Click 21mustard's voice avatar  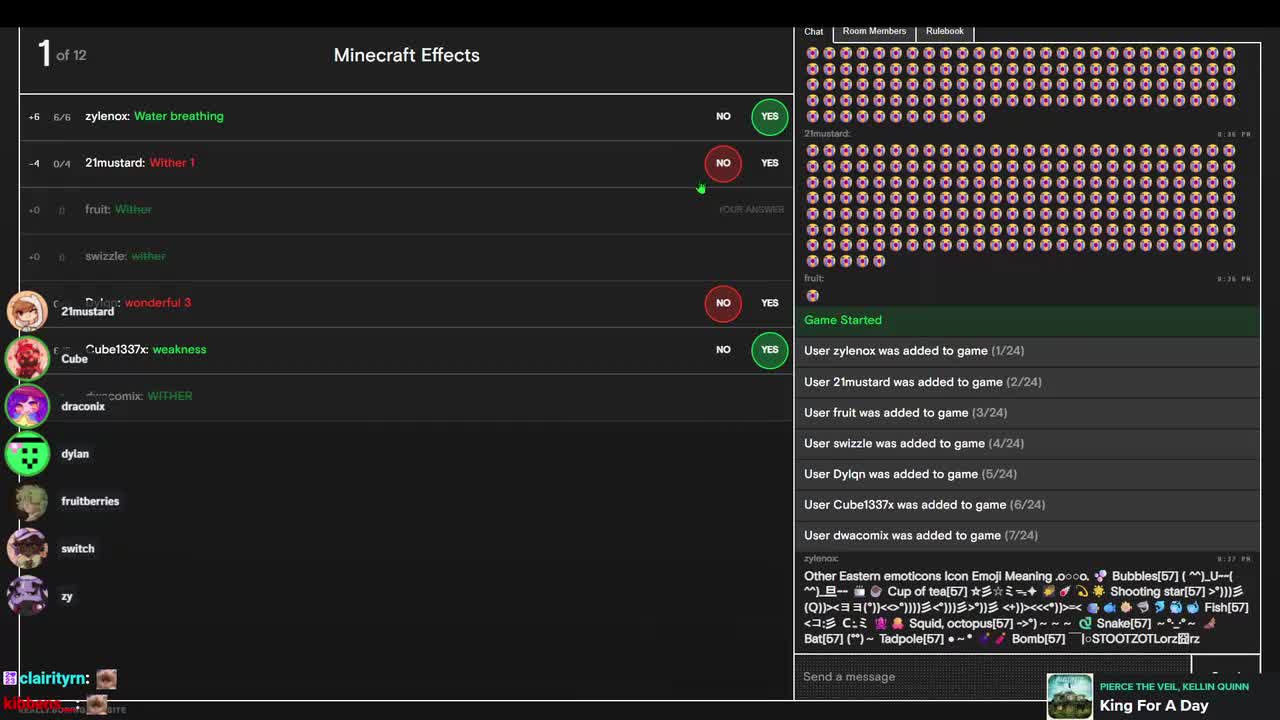[27, 311]
